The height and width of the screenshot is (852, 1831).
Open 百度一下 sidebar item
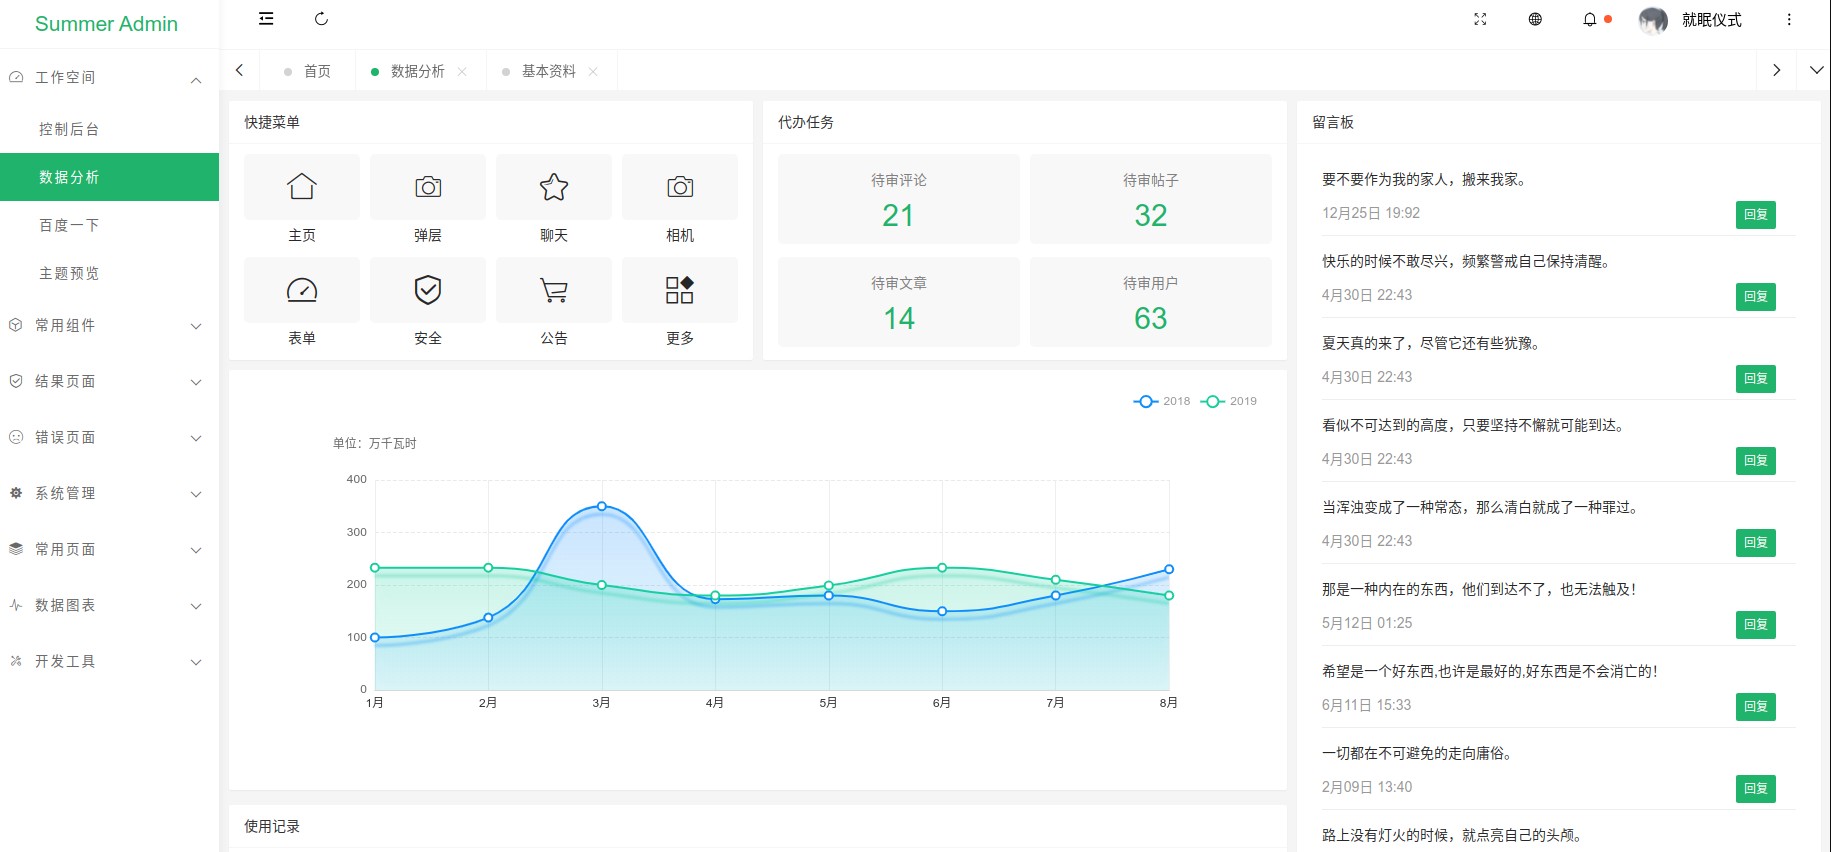click(109, 225)
